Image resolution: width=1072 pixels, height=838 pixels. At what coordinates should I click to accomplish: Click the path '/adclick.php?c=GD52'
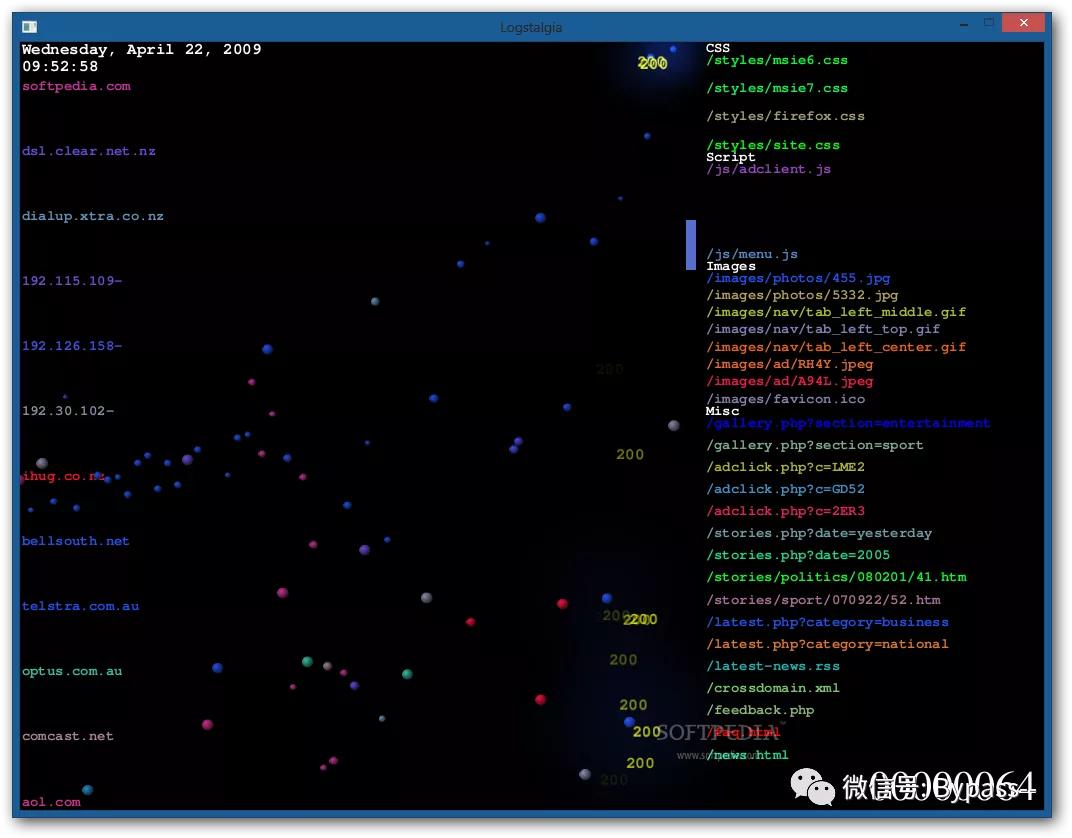coord(786,489)
